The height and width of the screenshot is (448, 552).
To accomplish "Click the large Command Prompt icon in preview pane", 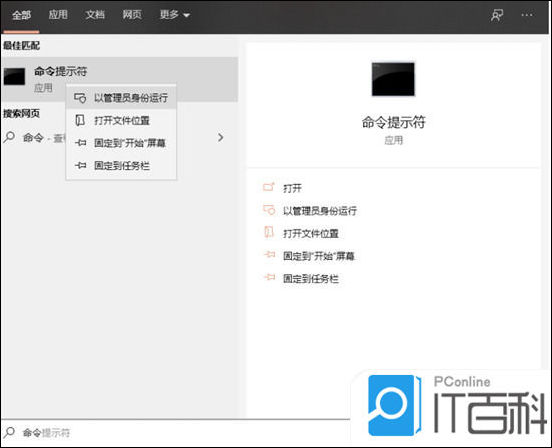I will pyautogui.click(x=393, y=79).
